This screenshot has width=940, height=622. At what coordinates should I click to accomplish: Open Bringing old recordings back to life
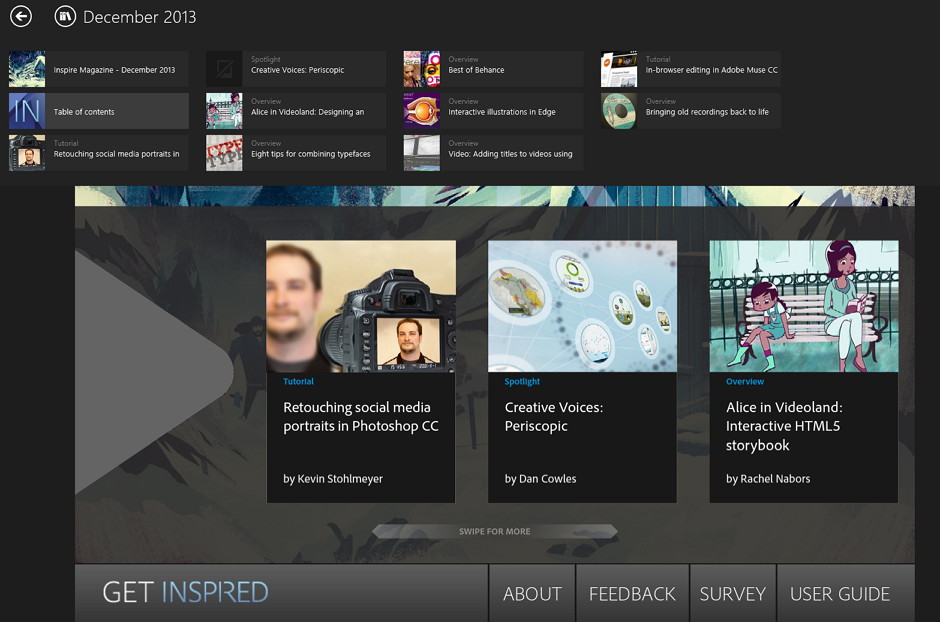point(691,111)
